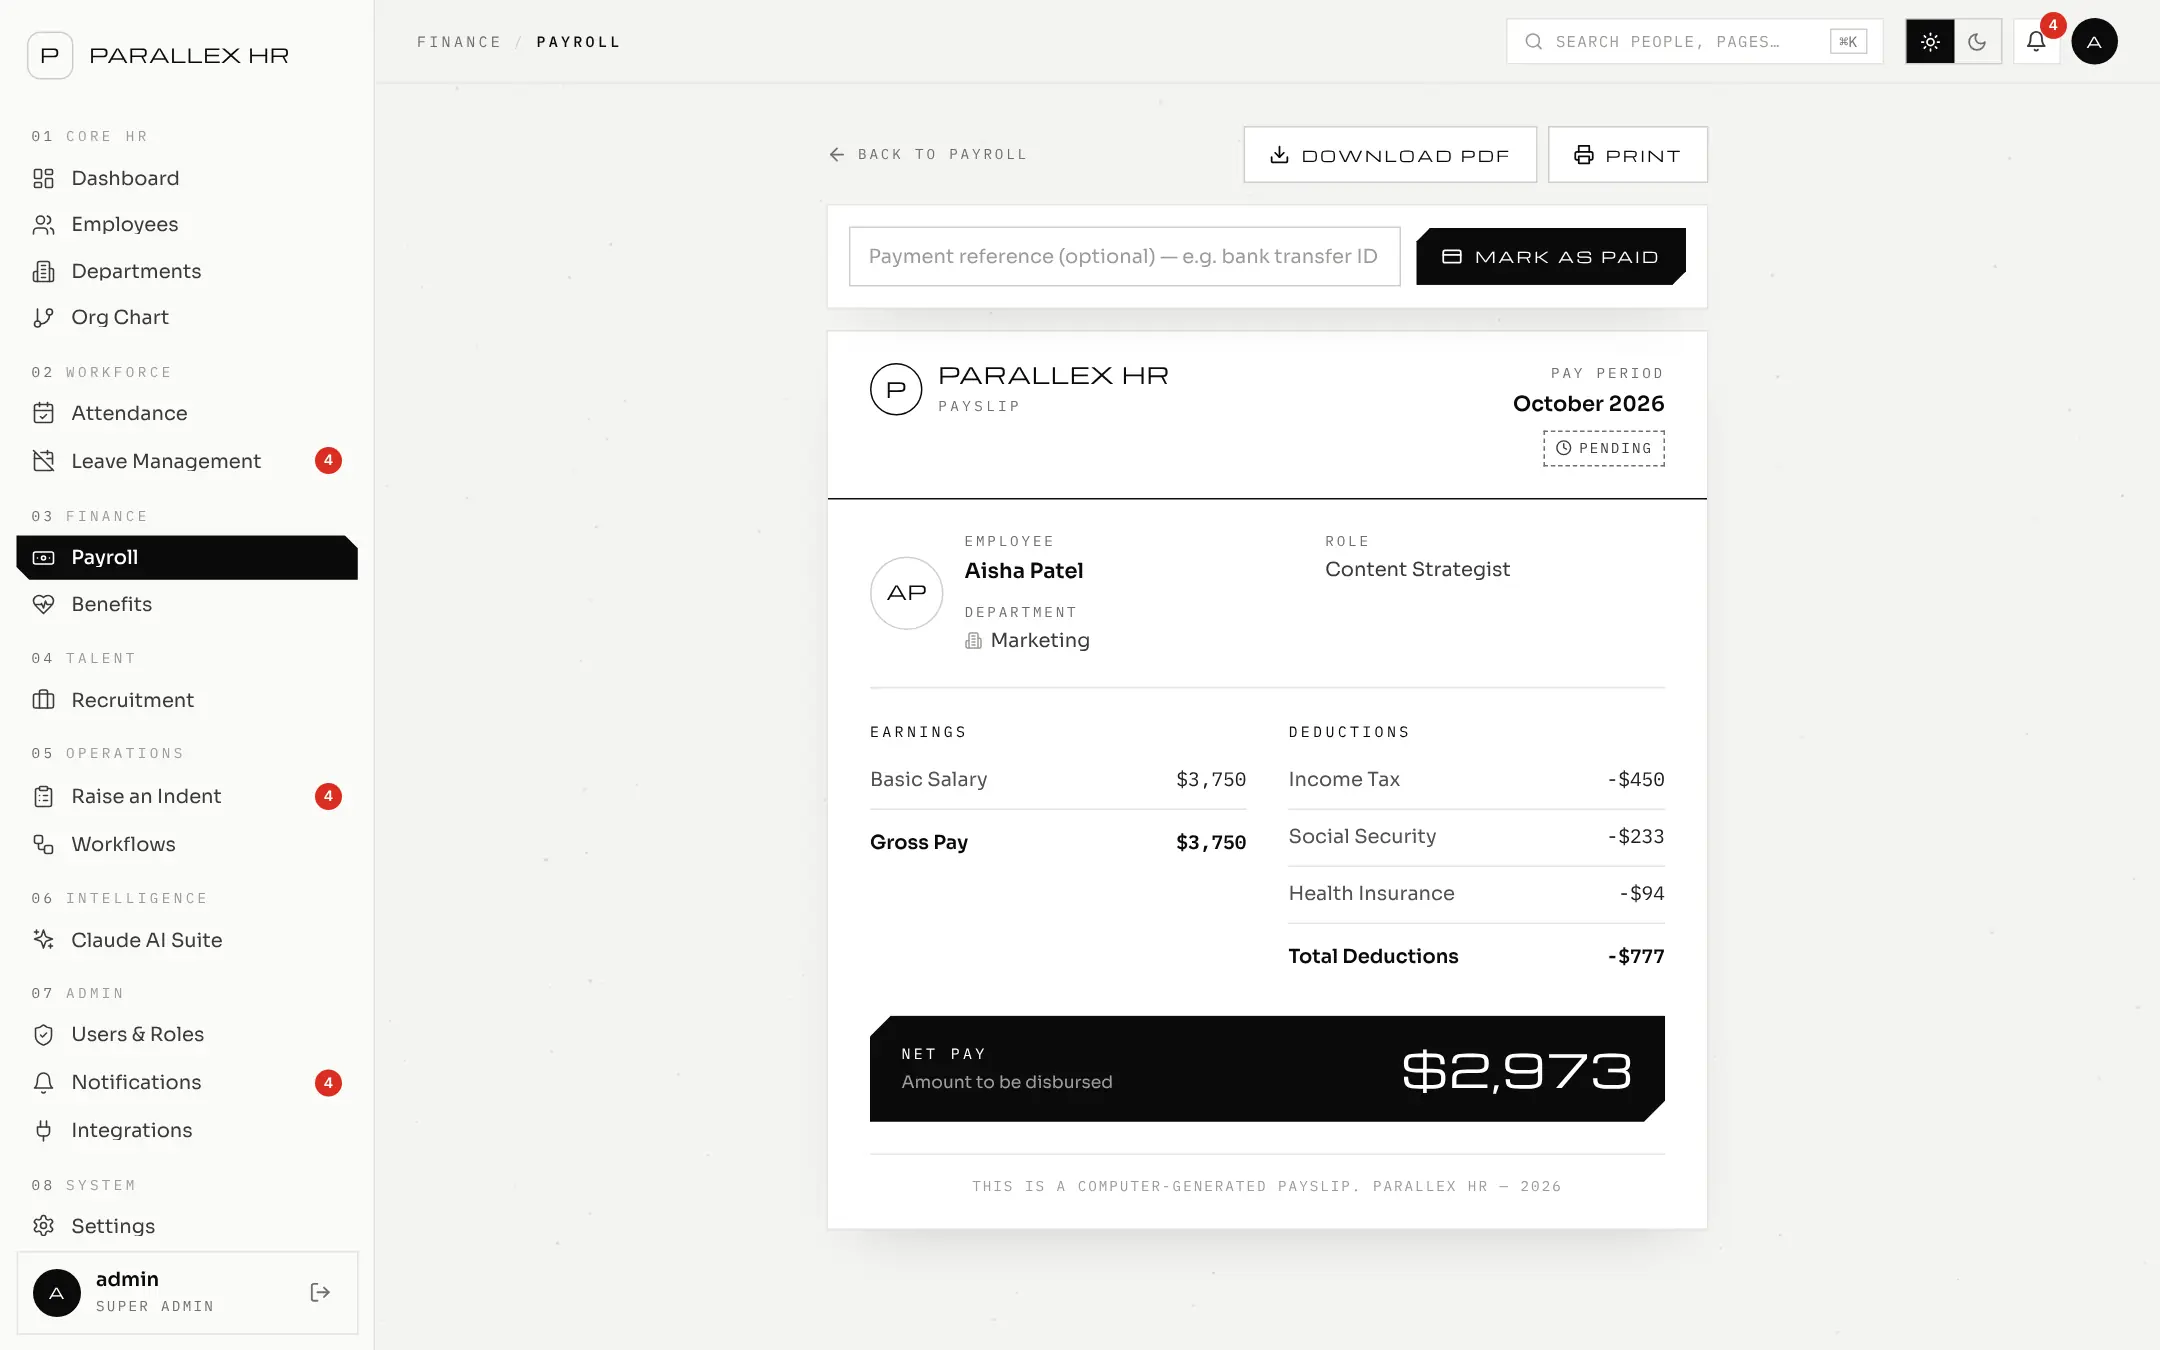This screenshot has width=2160, height=1350.
Task: Go back to payroll list
Action: click(x=928, y=155)
